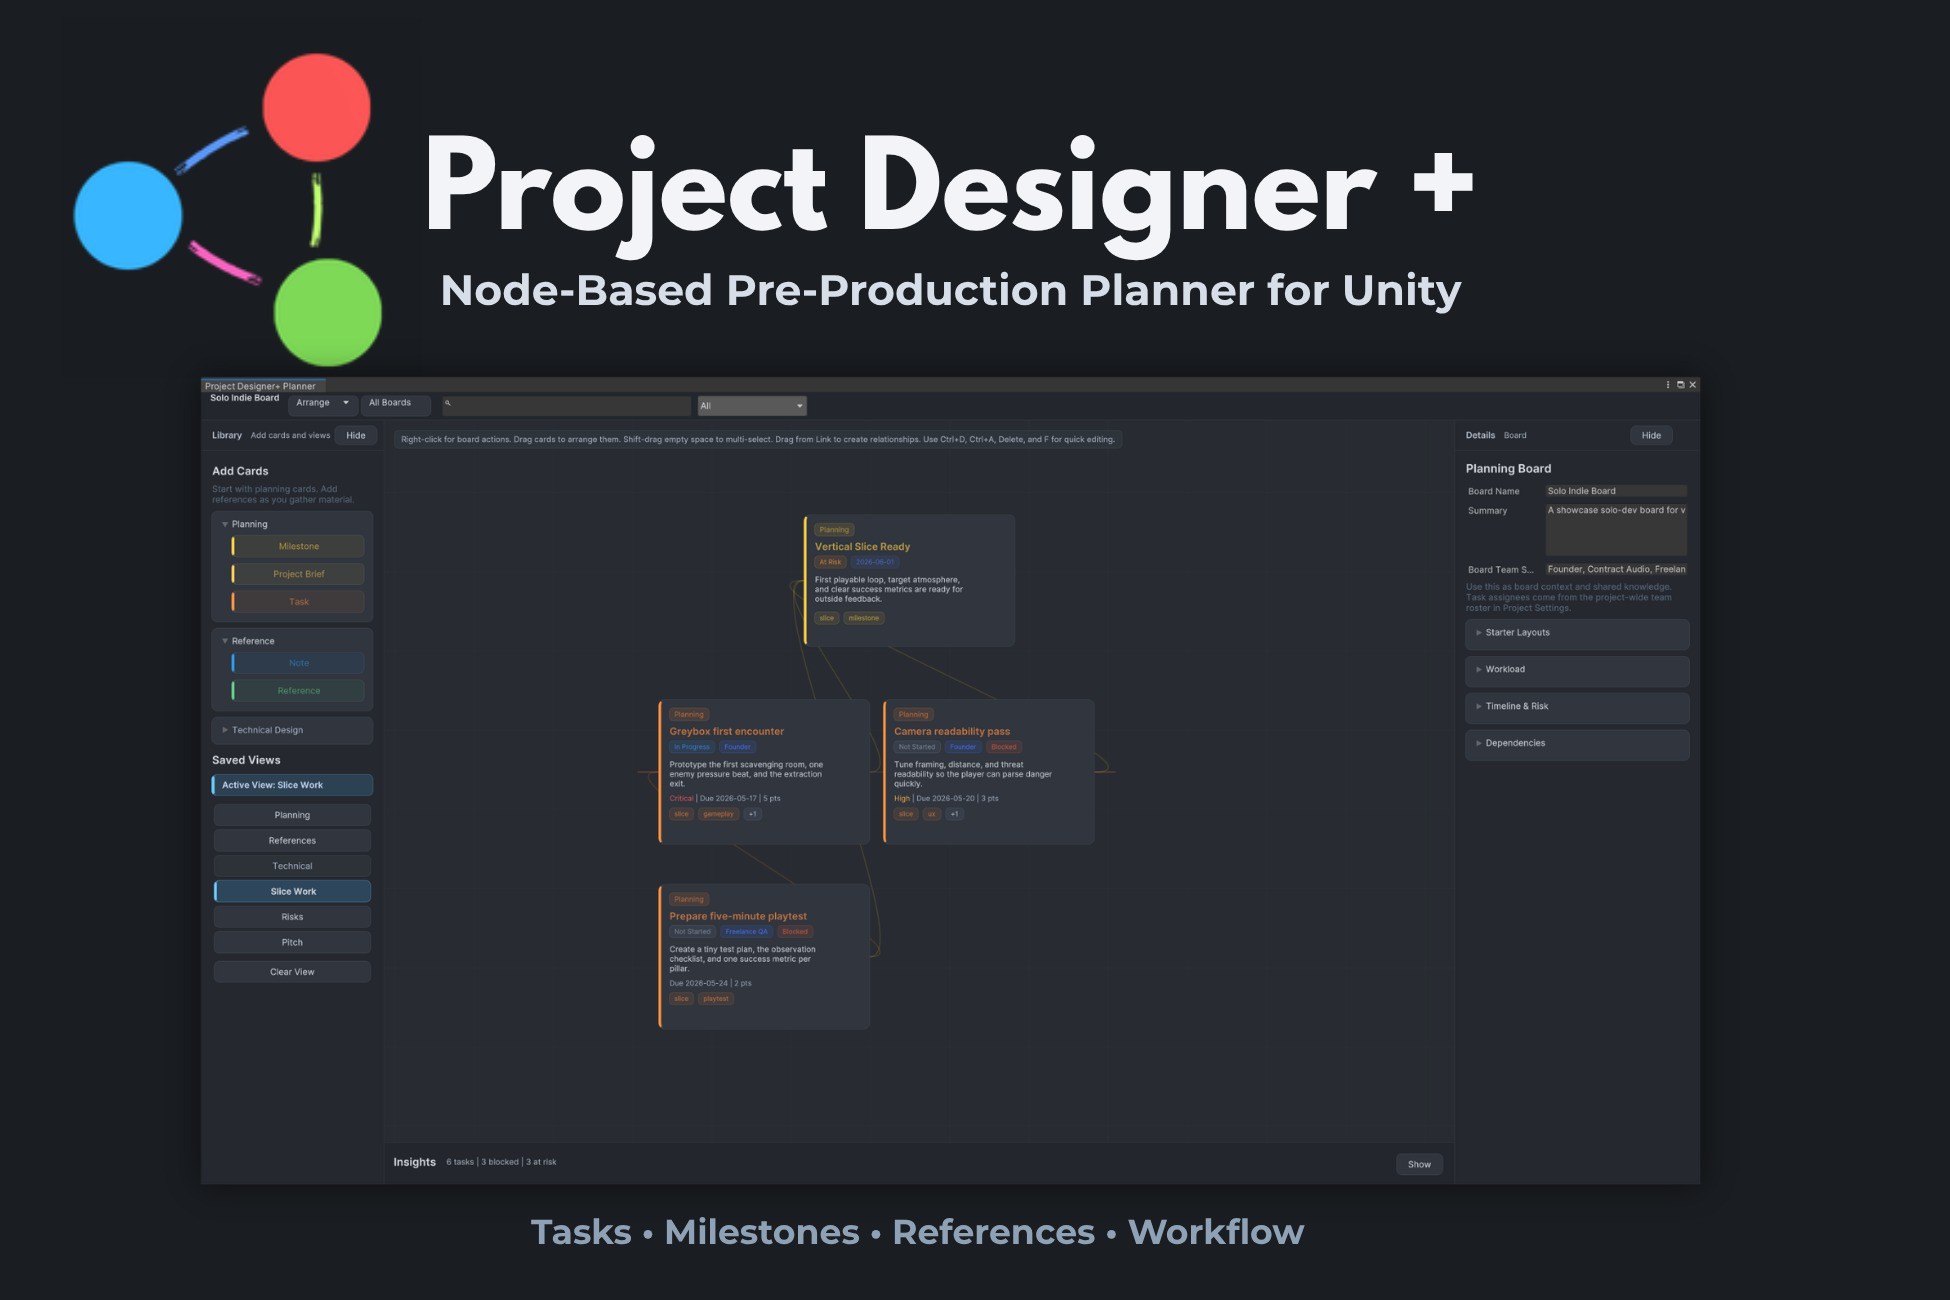Collapse the Reference card group

pyautogui.click(x=225, y=641)
